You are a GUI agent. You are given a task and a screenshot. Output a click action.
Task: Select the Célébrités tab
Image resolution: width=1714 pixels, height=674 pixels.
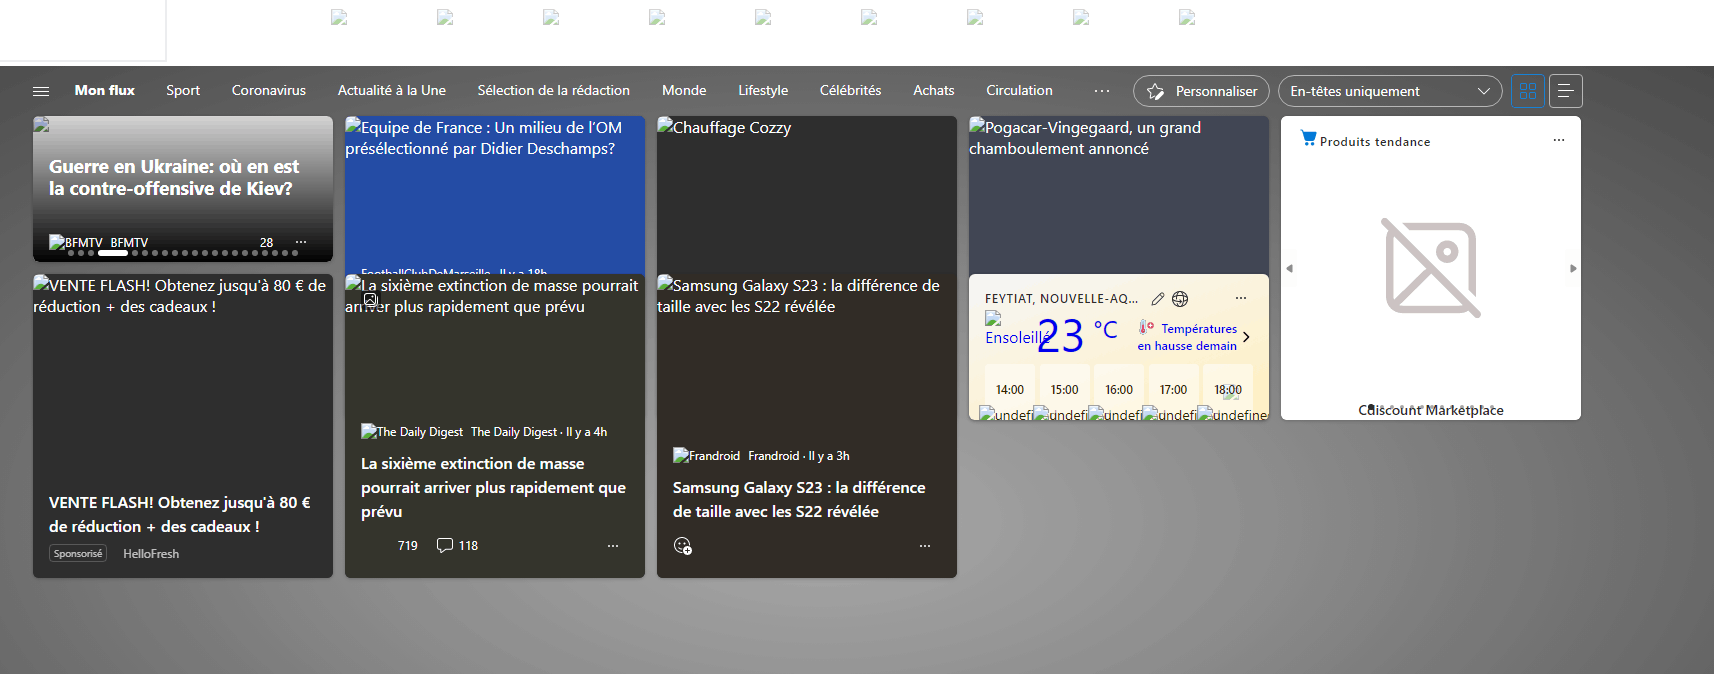tap(850, 90)
